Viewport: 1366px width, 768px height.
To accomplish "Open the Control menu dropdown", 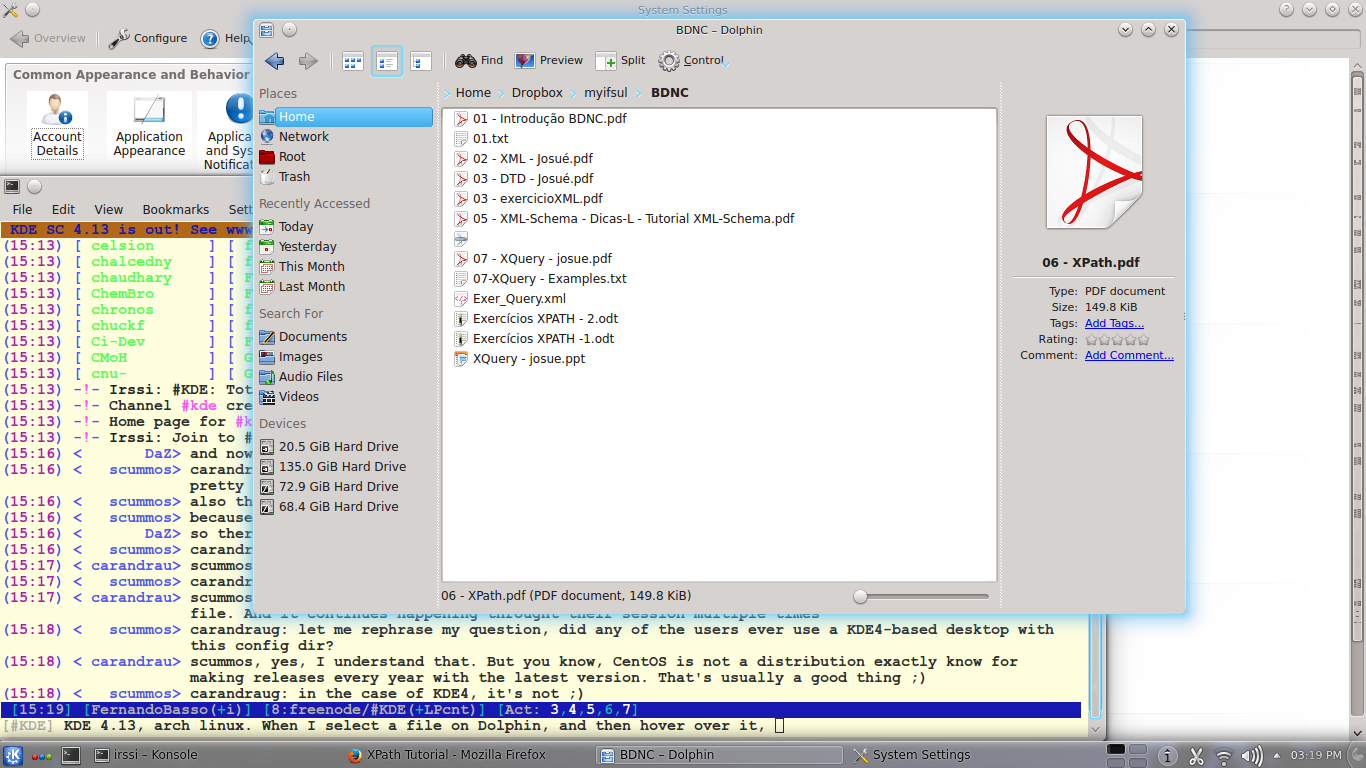I will [693, 61].
